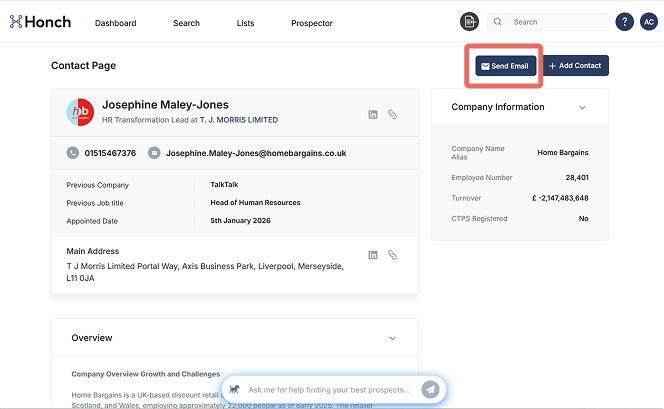Open the Lists menu item
The height and width of the screenshot is (409, 664).
click(x=245, y=23)
